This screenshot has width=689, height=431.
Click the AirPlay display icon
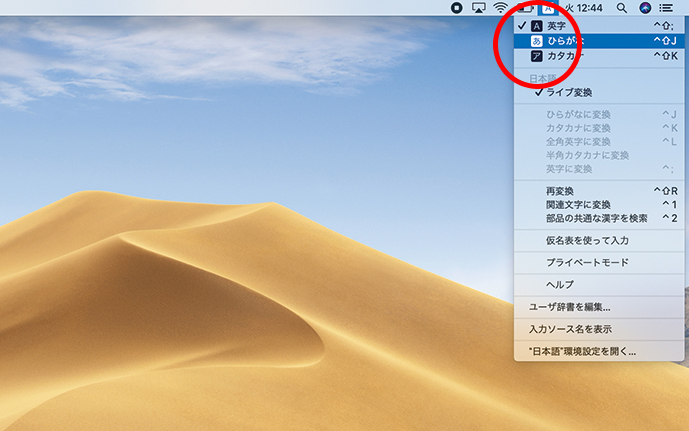(478, 7)
